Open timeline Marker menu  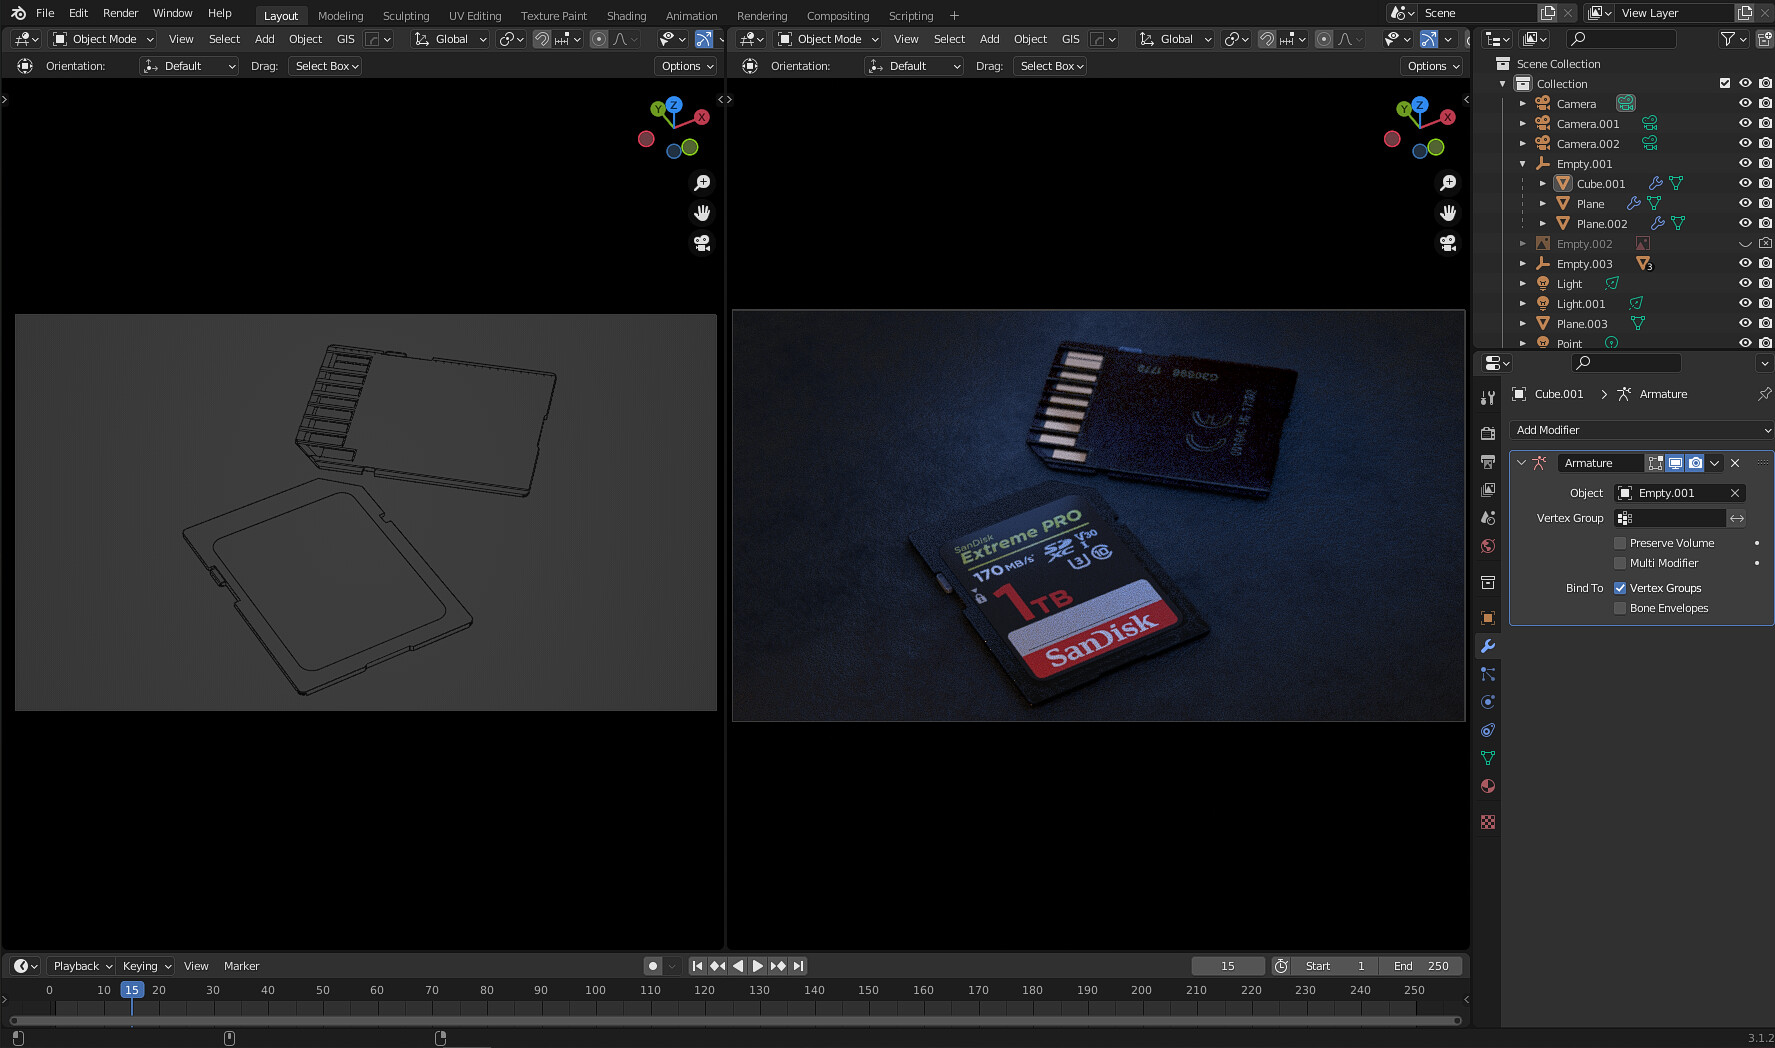(x=241, y=966)
